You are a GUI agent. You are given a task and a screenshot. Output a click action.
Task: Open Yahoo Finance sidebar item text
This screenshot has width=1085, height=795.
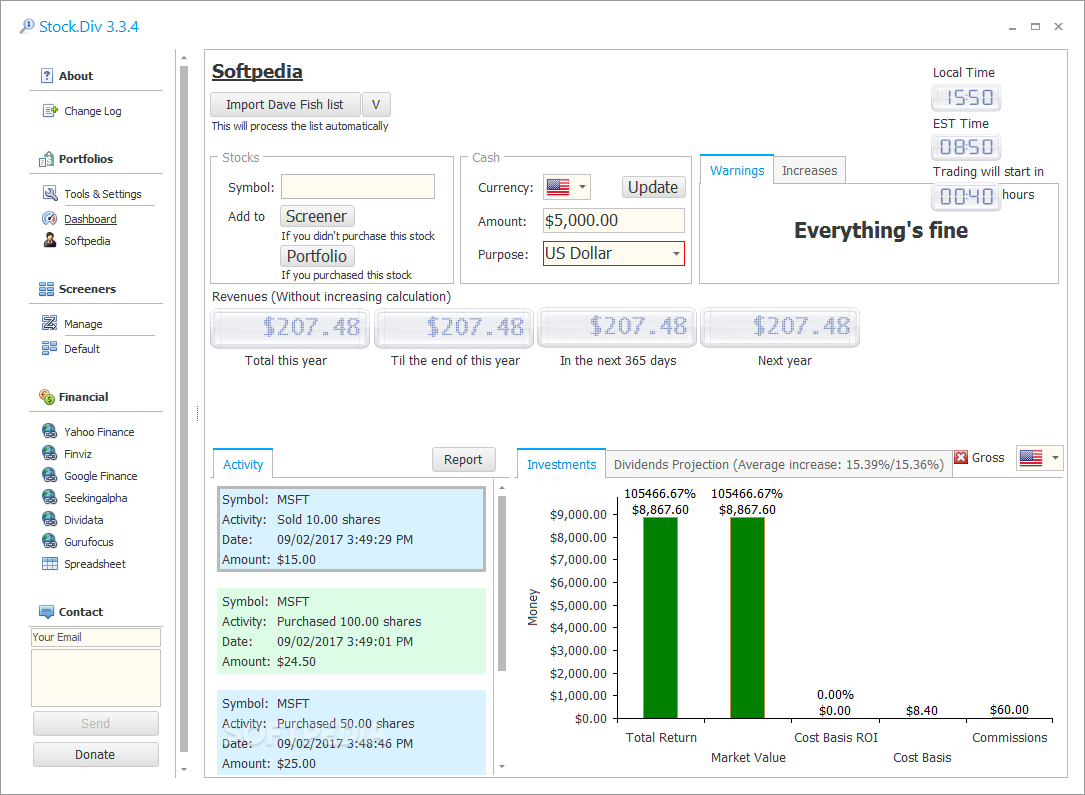coord(99,432)
